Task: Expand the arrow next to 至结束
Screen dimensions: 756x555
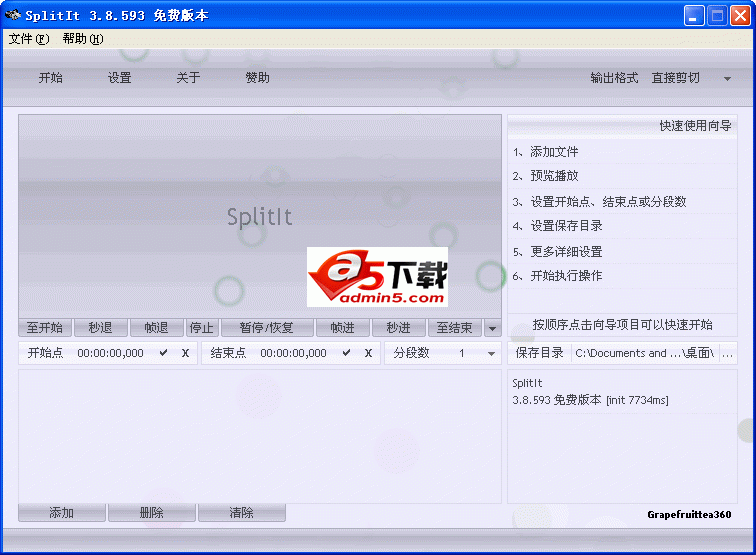Action: pos(492,328)
